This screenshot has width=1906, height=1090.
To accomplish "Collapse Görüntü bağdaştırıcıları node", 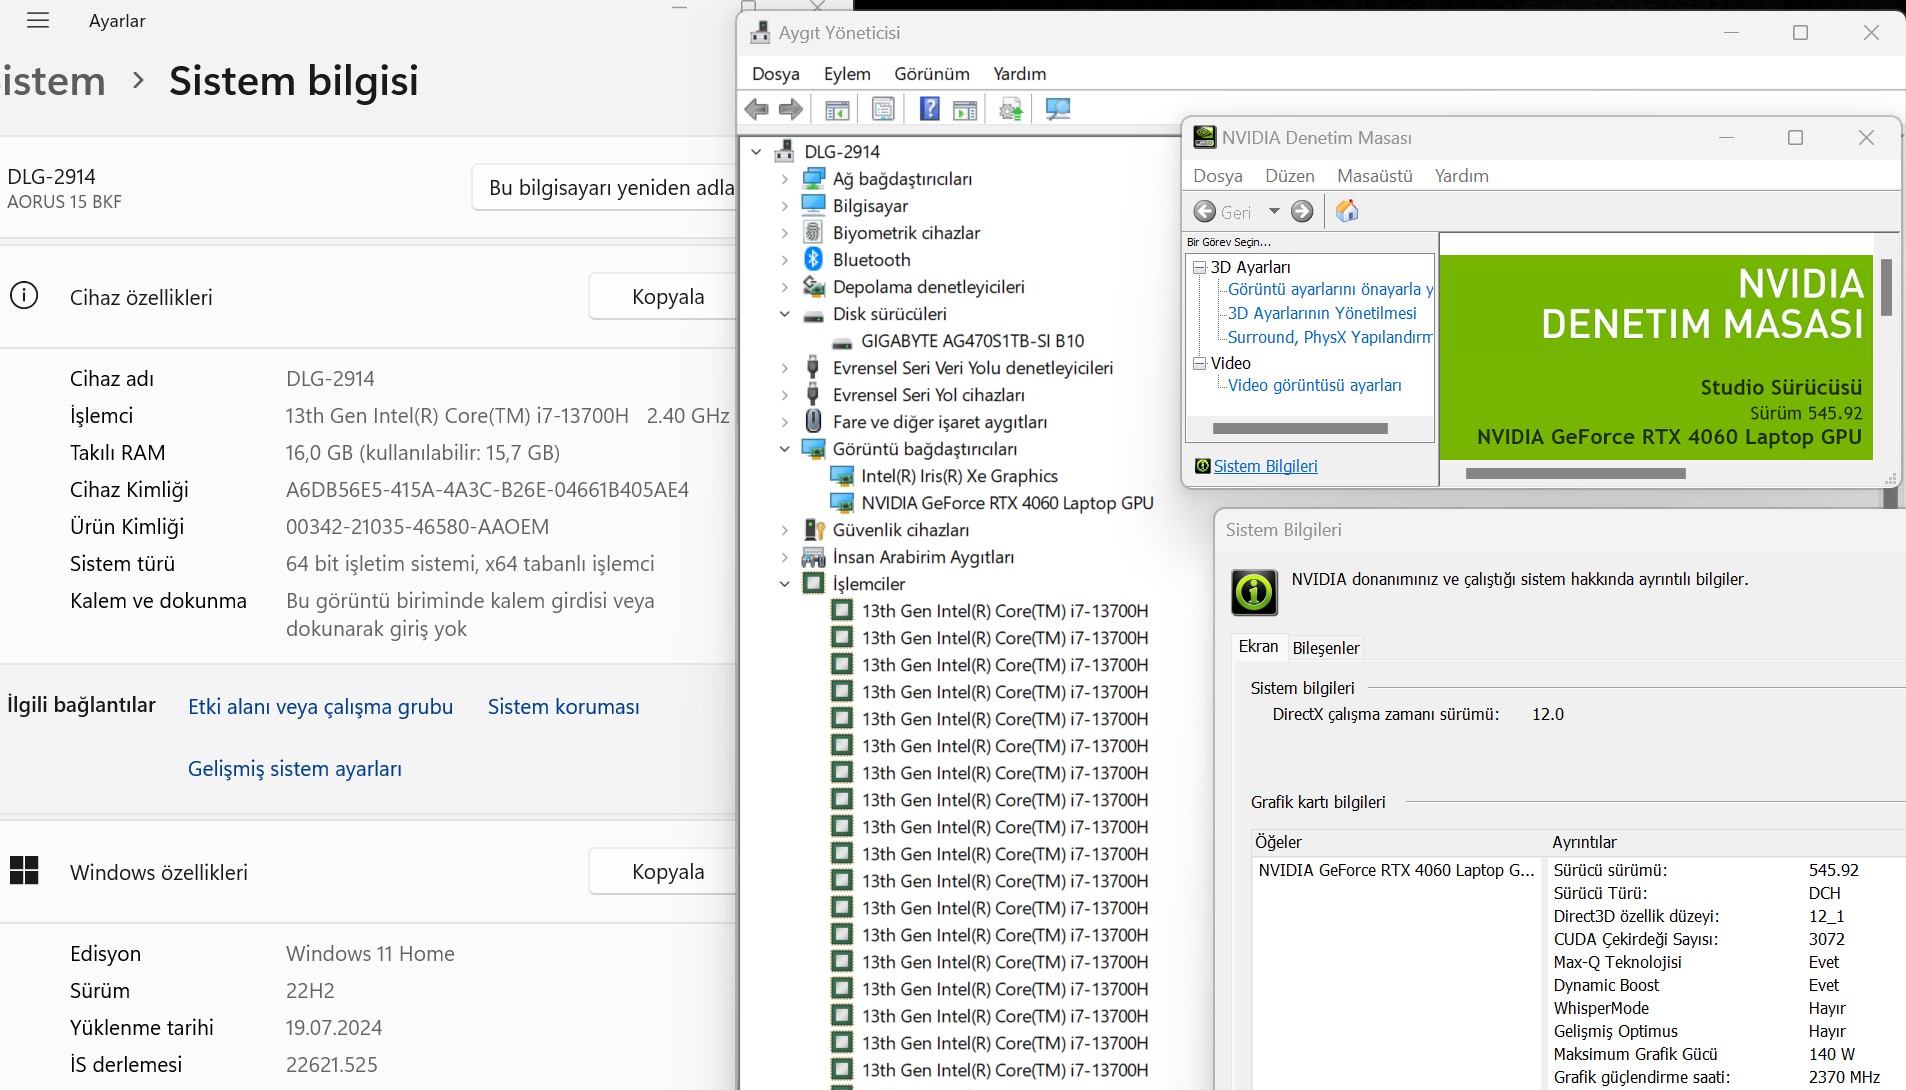I will click(785, 449).
